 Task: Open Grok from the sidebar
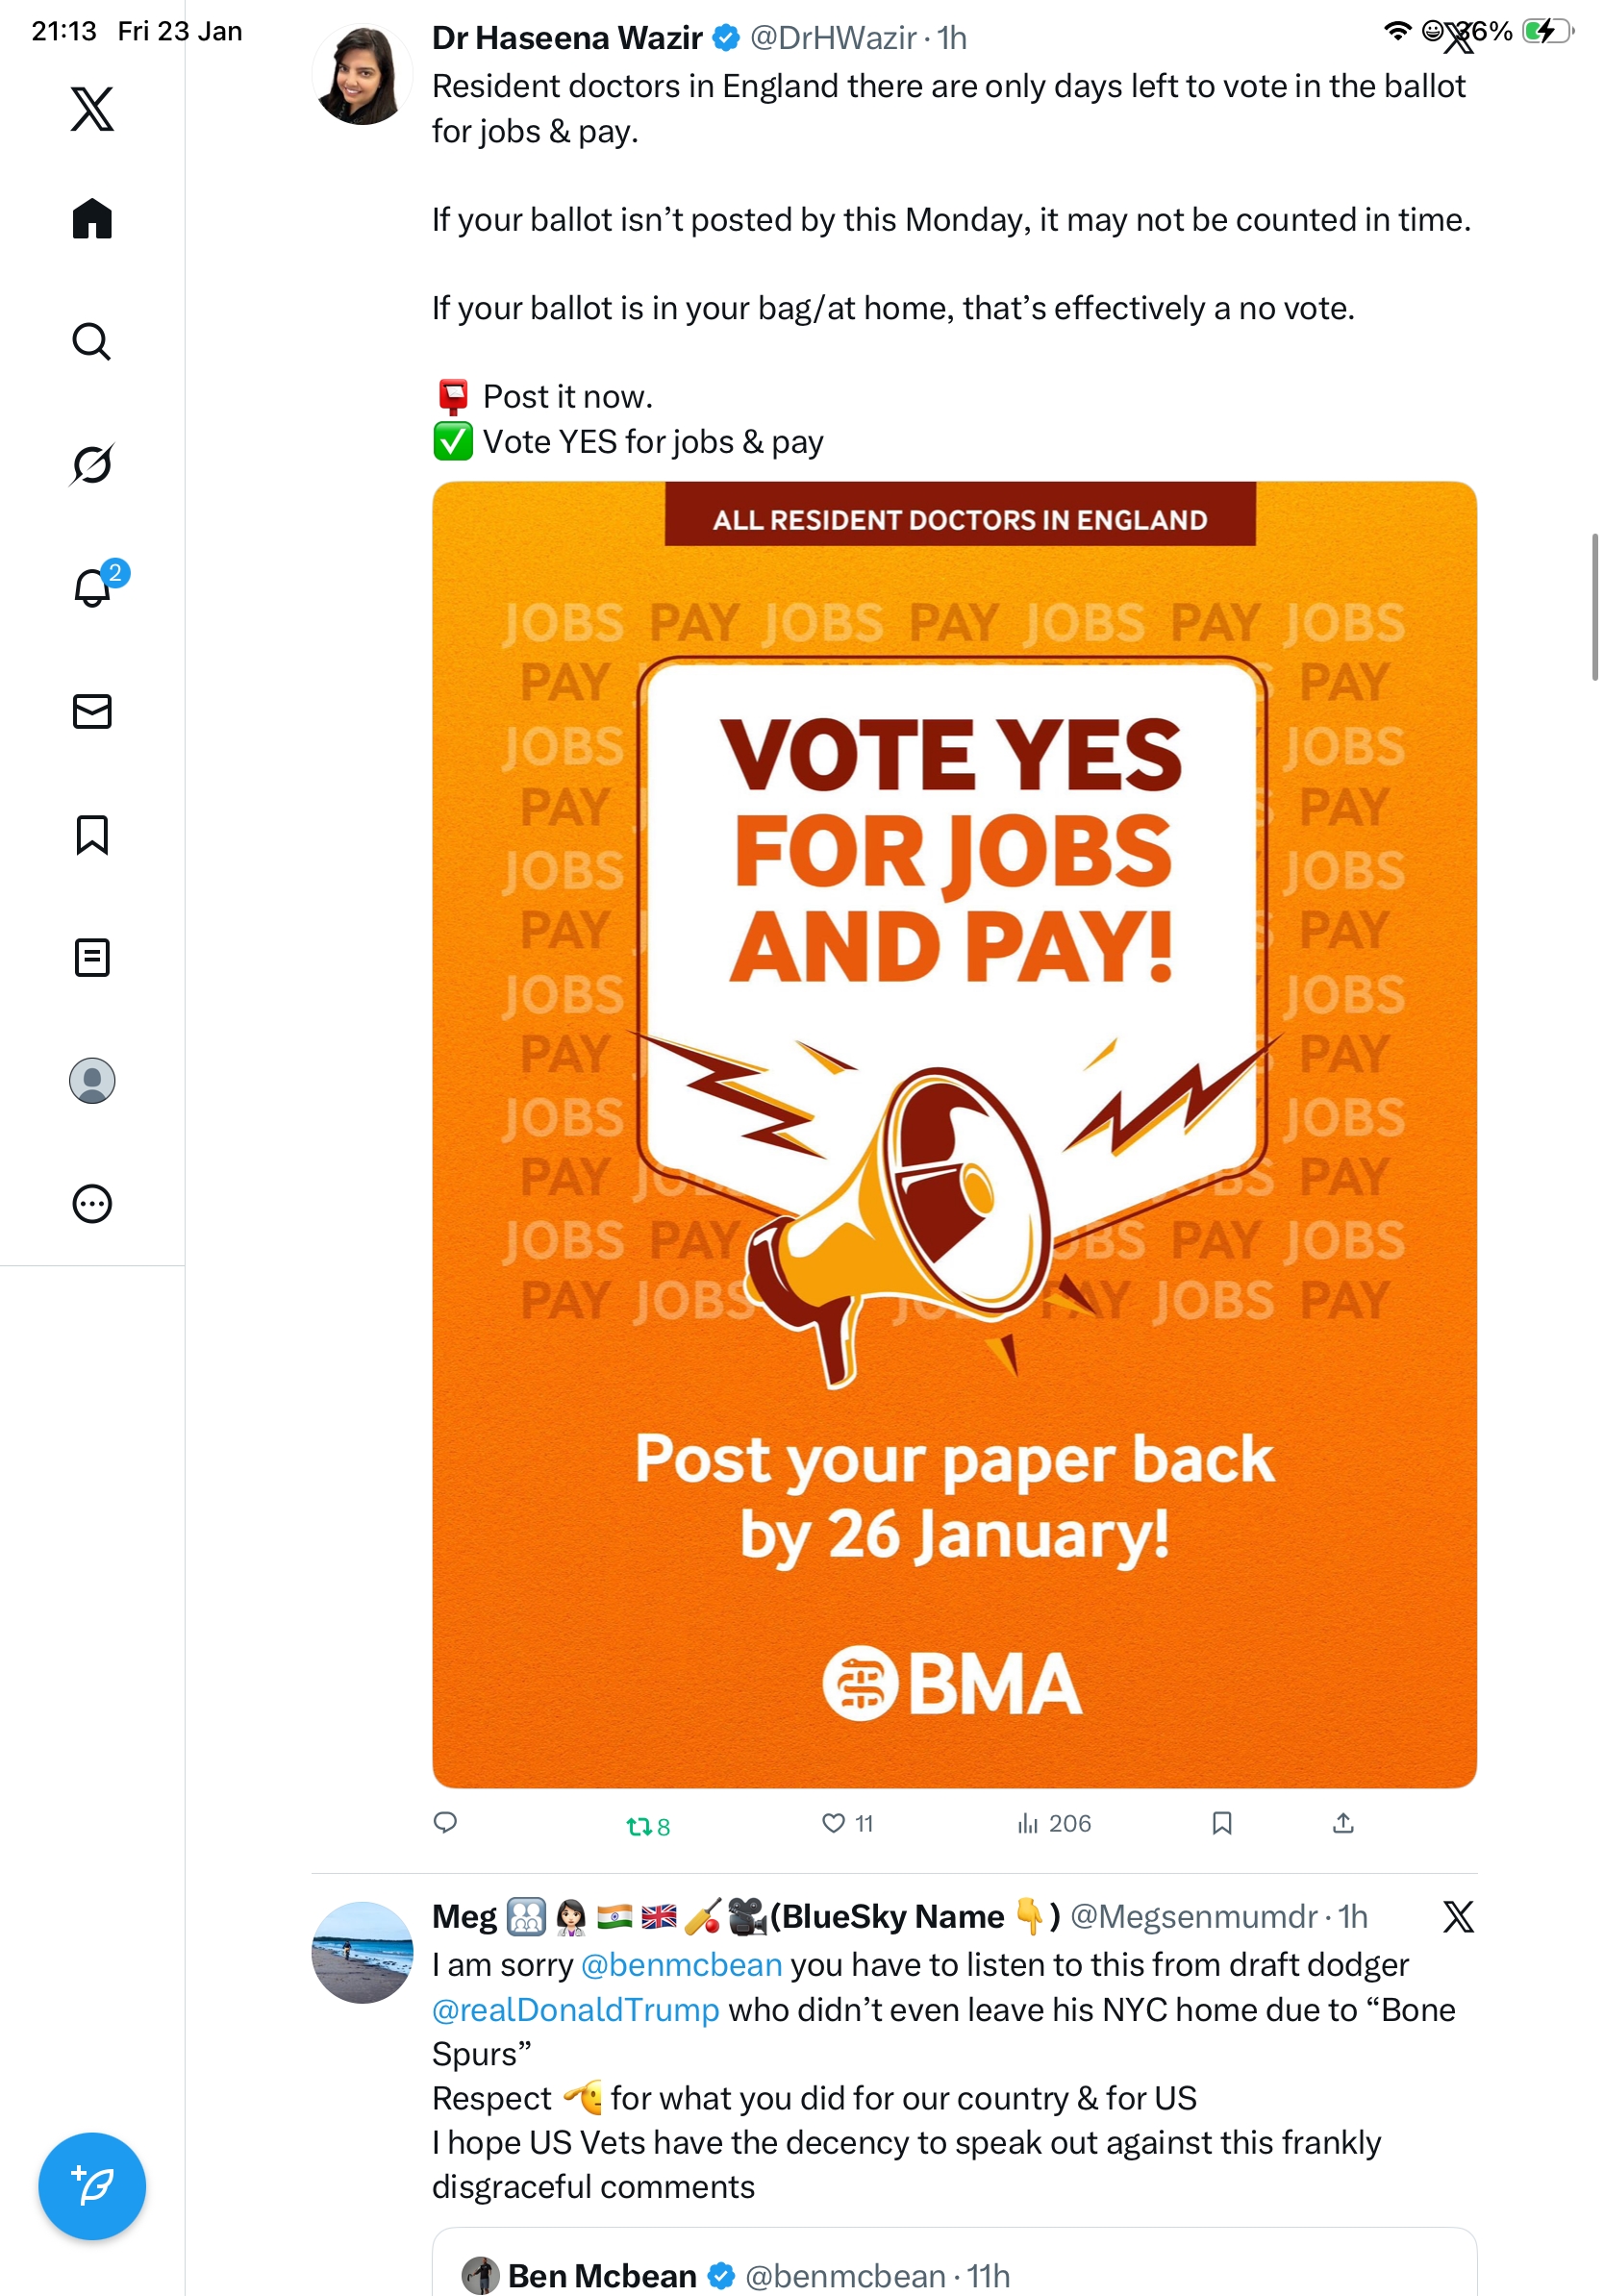[92, 464]
